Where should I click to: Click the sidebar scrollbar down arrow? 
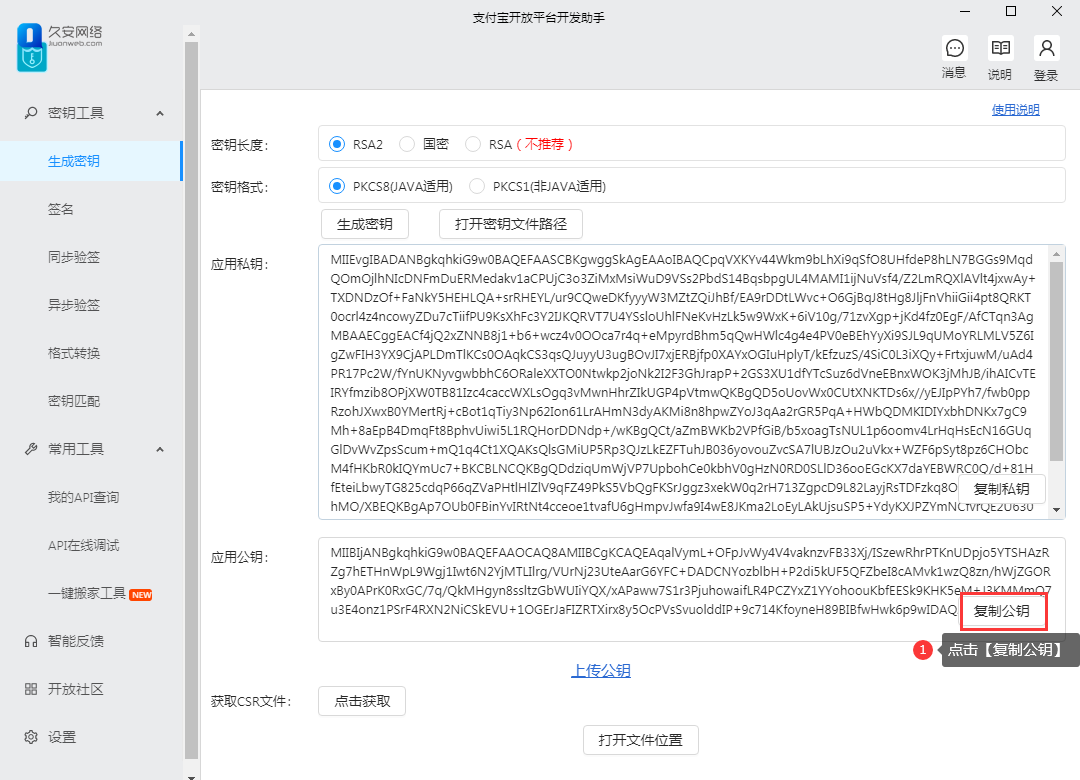coord(191,776)
